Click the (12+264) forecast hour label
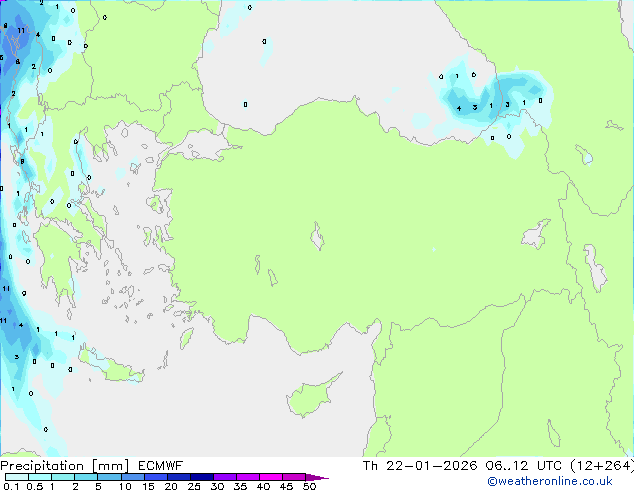Viewport: 634px width, 490px height. tap(602, 466)
